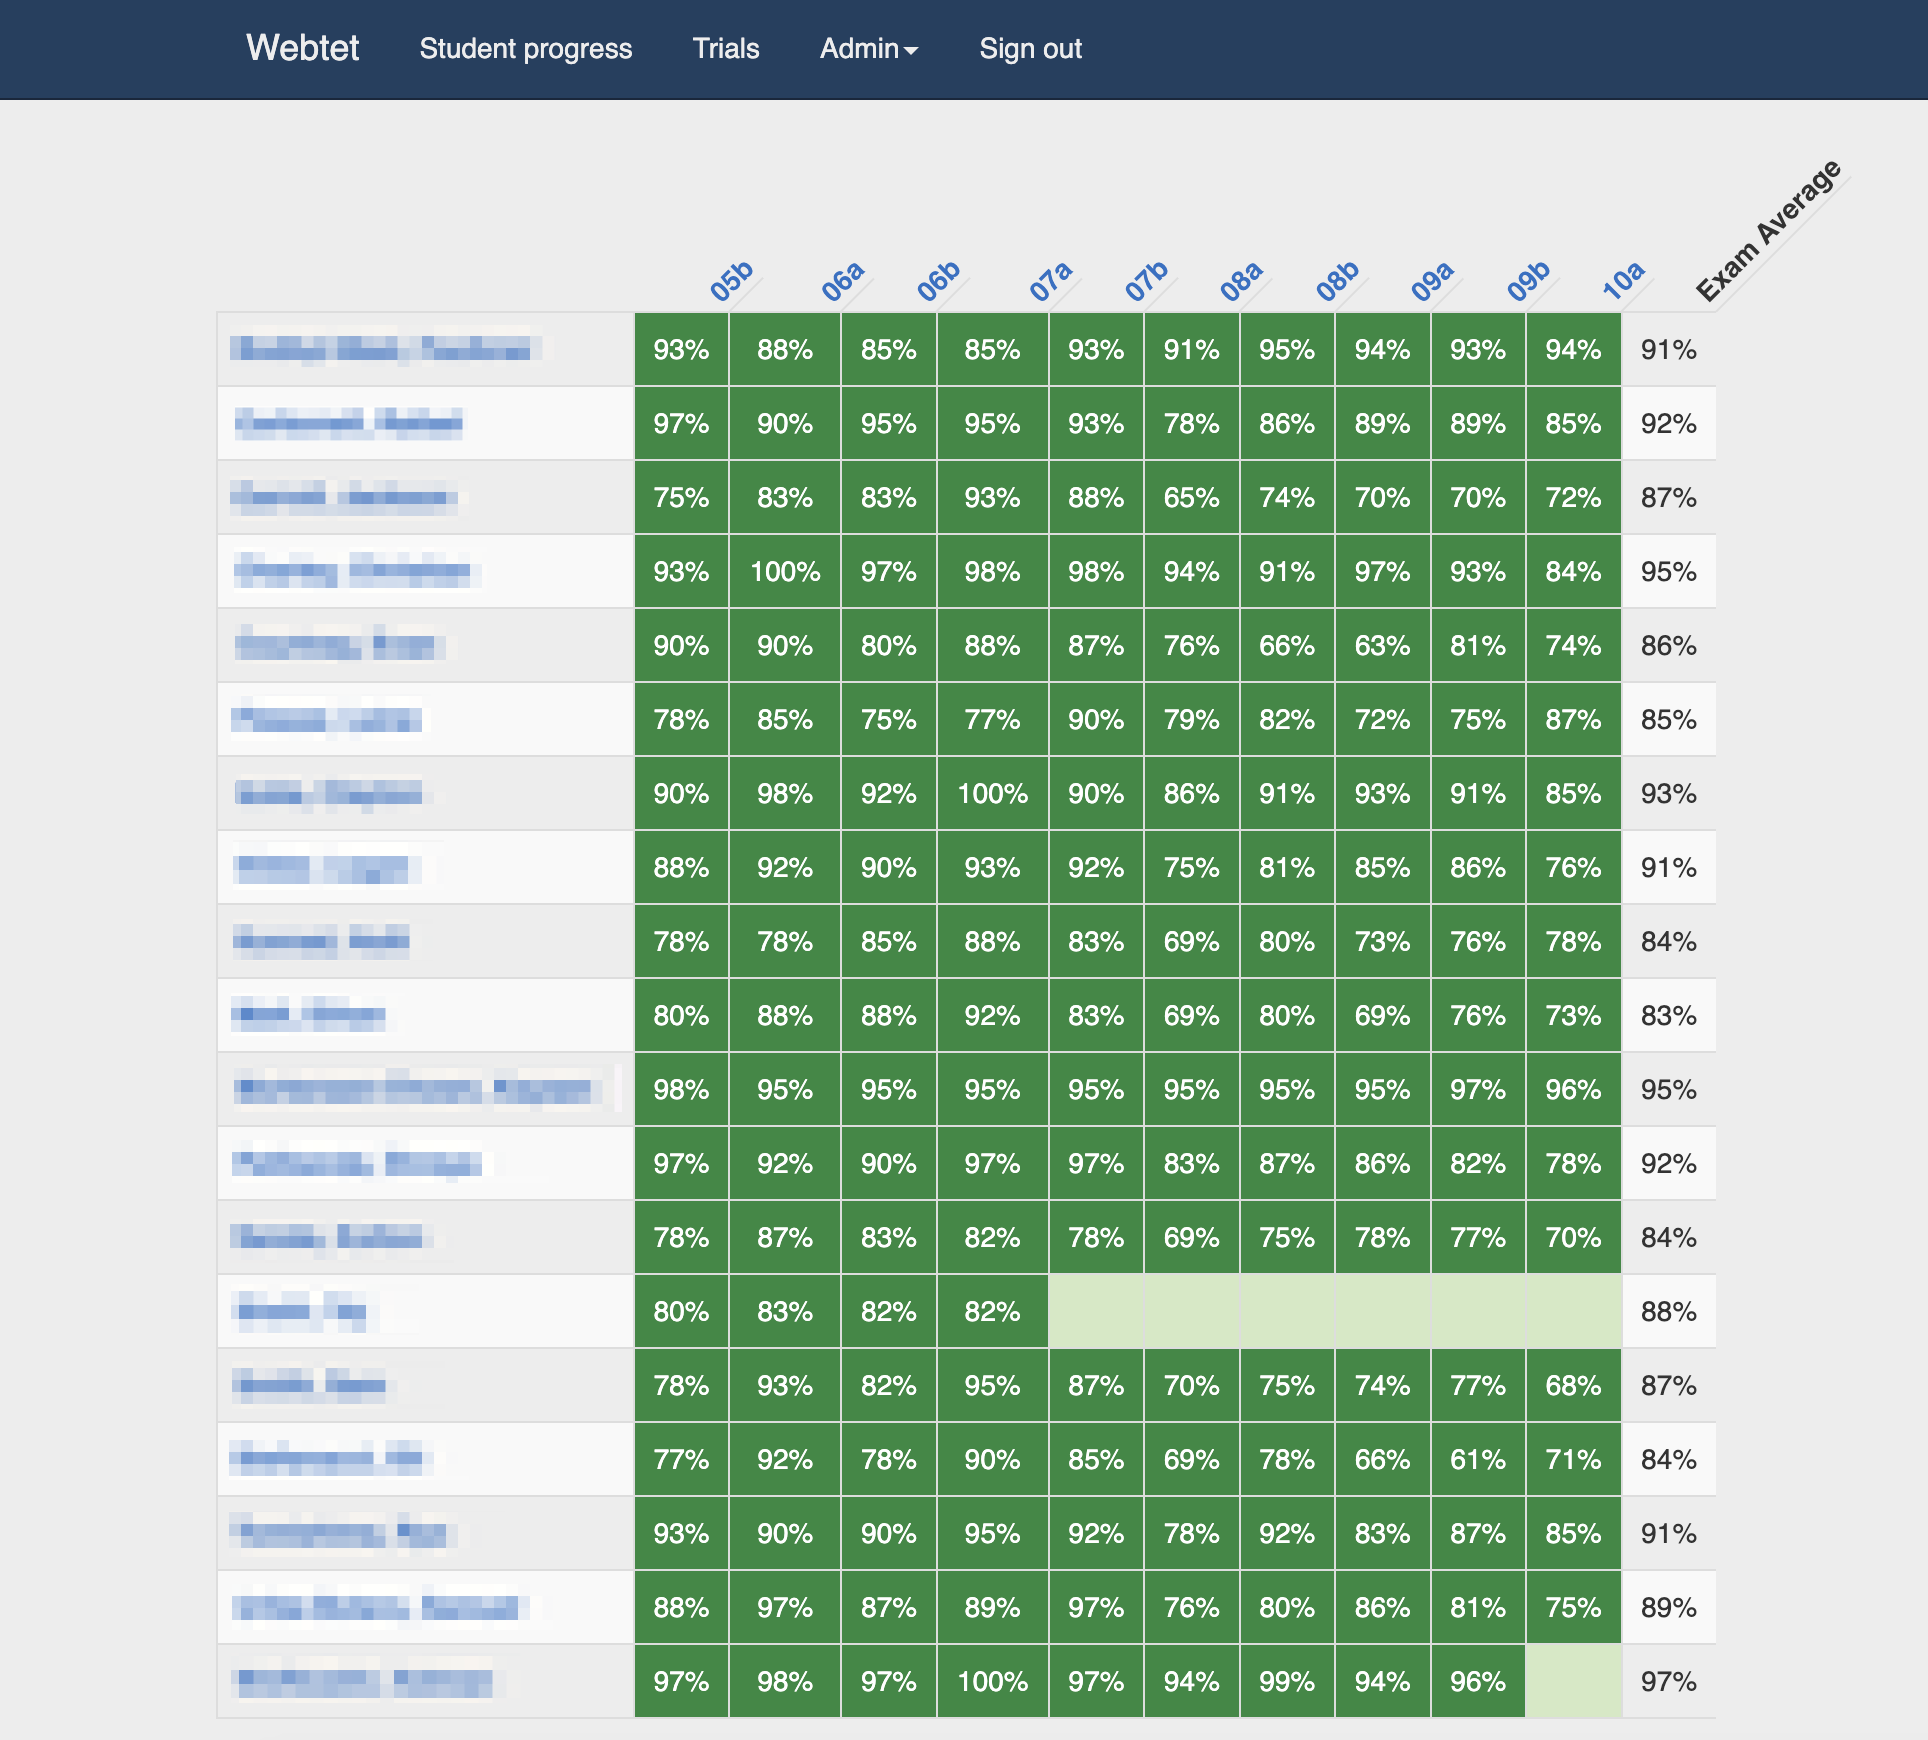This screenshot has width=1928, height=1740.
Task: Expand the Admin dropdown menu
Action: click(868, 48)
